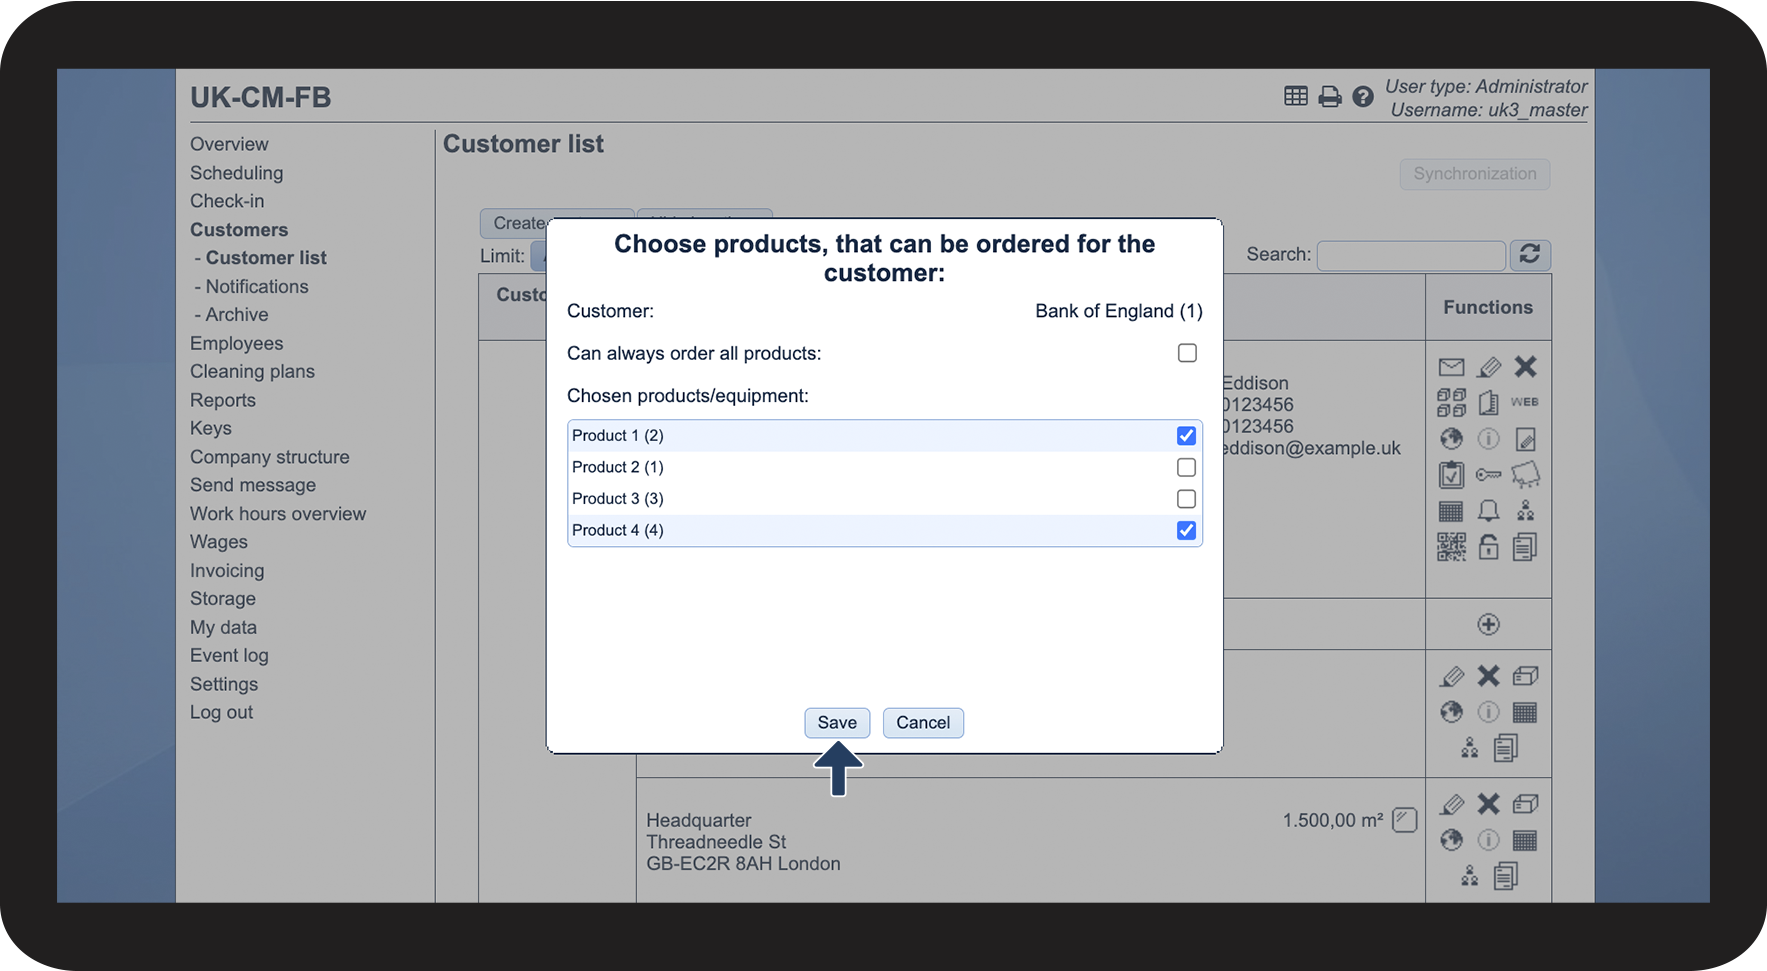Open the table view icon in header

coord(1296,96)
